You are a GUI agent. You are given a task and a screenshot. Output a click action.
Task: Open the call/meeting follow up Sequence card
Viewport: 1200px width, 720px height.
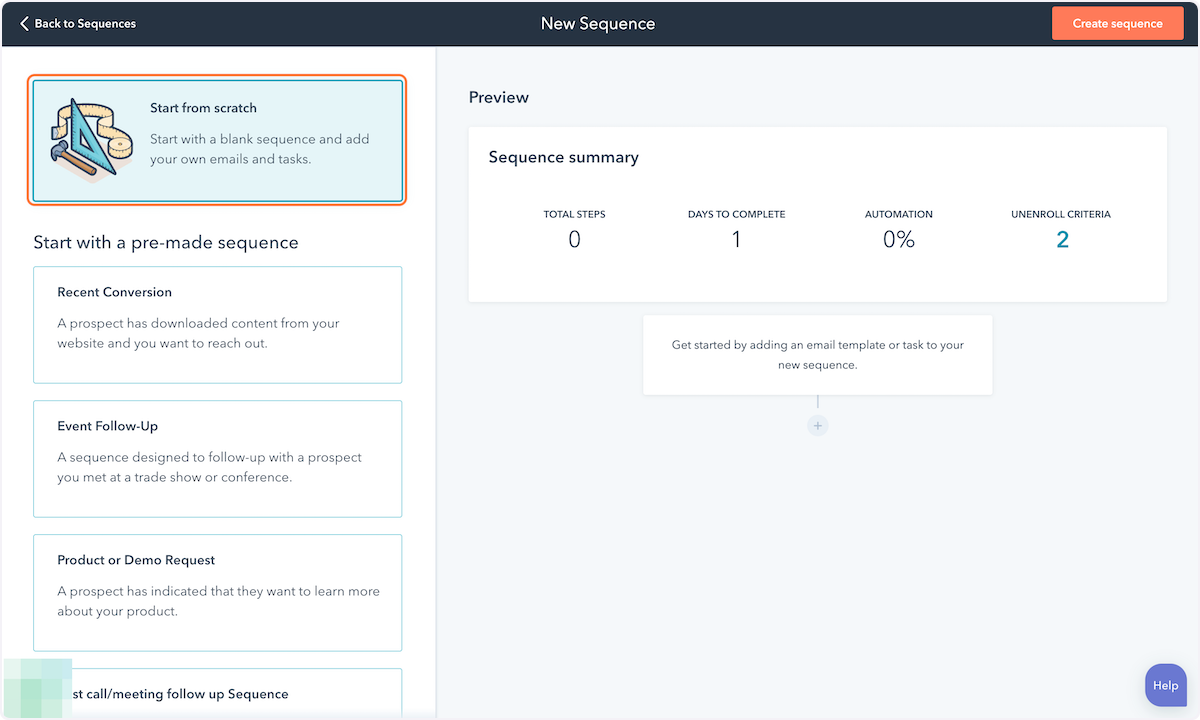point(218,693)
